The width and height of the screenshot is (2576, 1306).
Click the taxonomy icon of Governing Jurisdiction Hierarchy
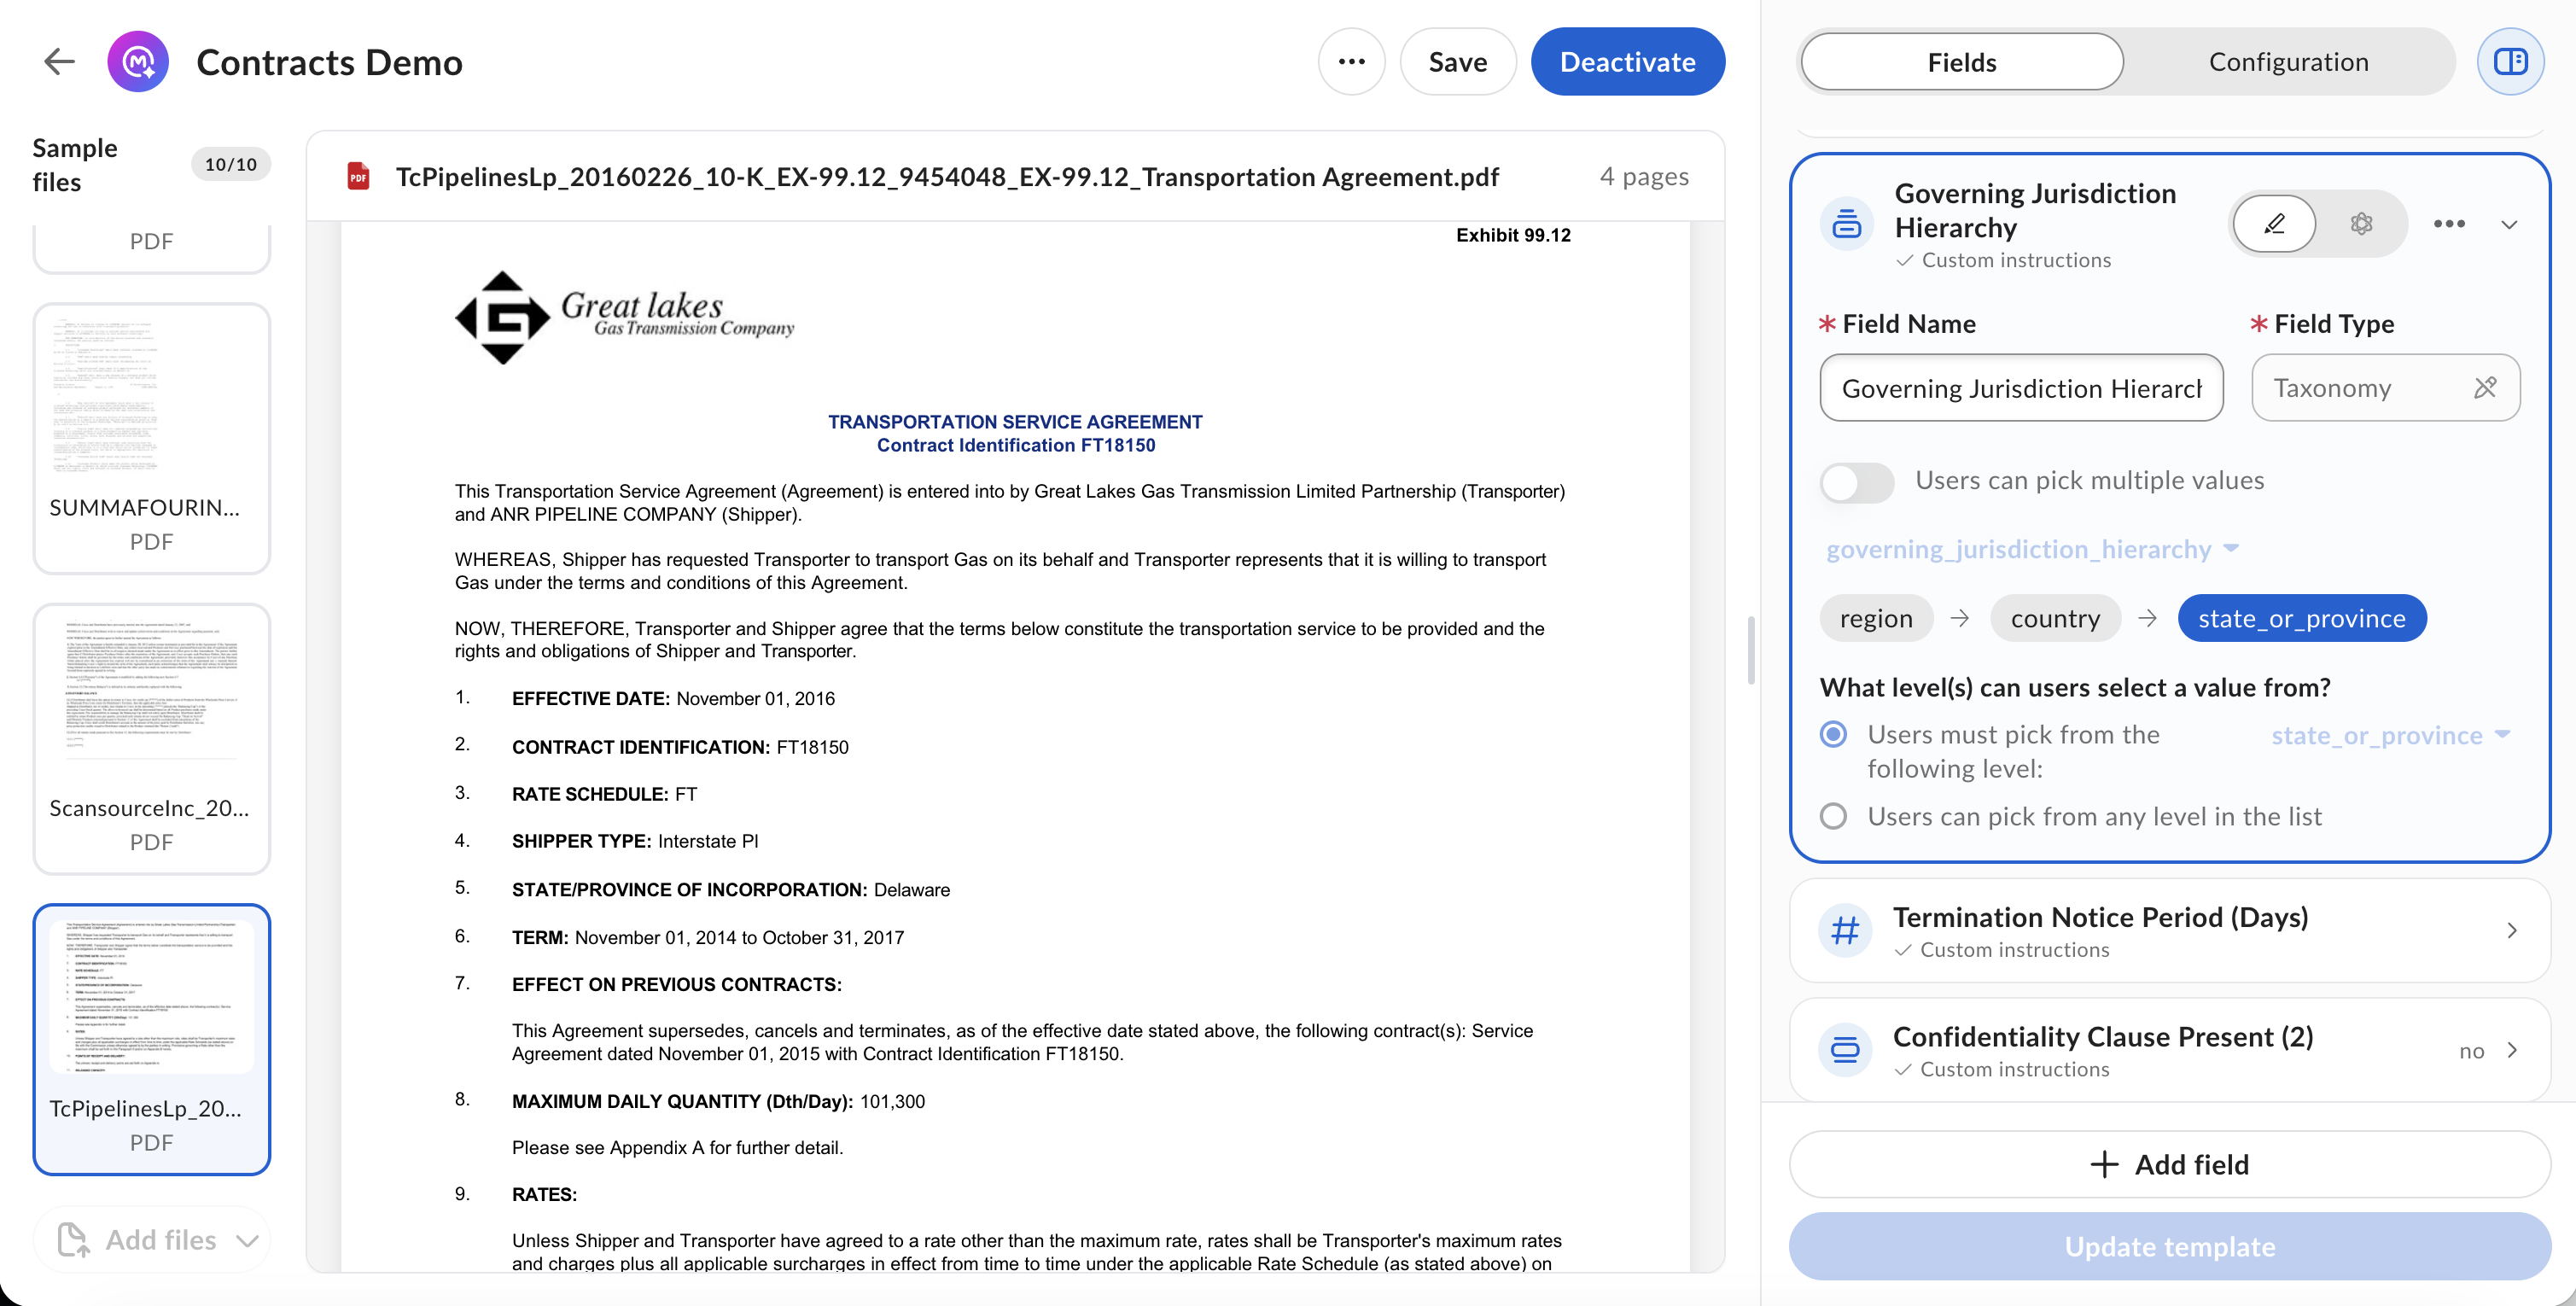[1846, 224]
